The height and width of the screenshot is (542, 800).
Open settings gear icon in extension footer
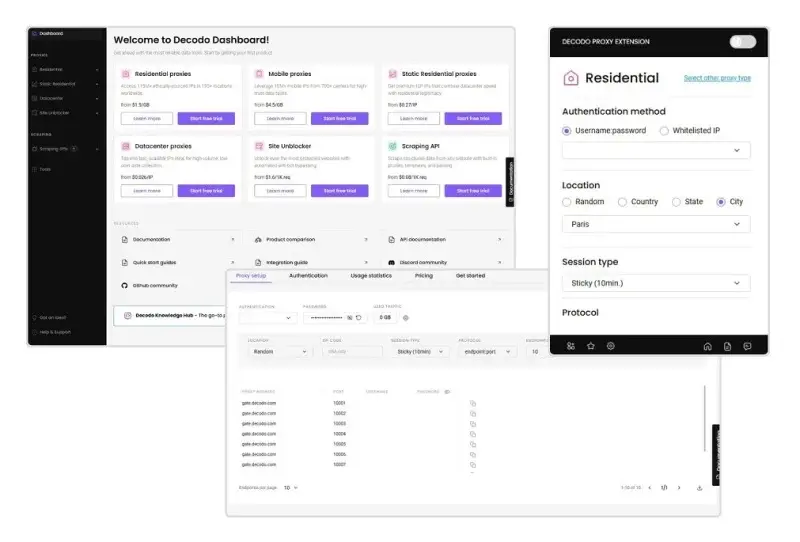pos(611,346)
